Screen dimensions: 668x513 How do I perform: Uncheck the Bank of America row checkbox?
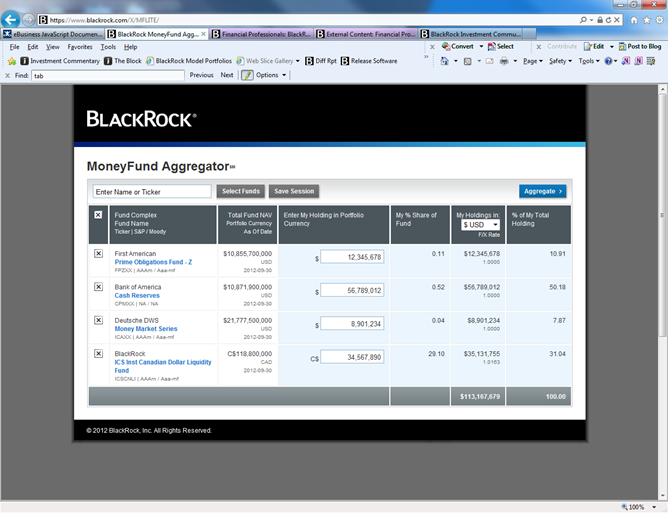pos(98,287)
